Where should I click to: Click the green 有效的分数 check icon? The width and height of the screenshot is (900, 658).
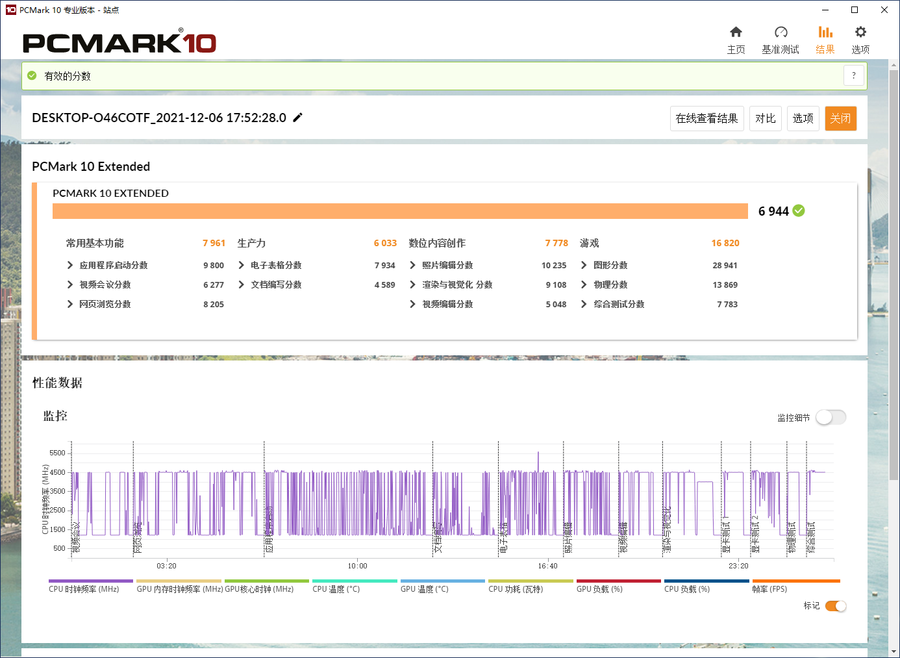32,76
